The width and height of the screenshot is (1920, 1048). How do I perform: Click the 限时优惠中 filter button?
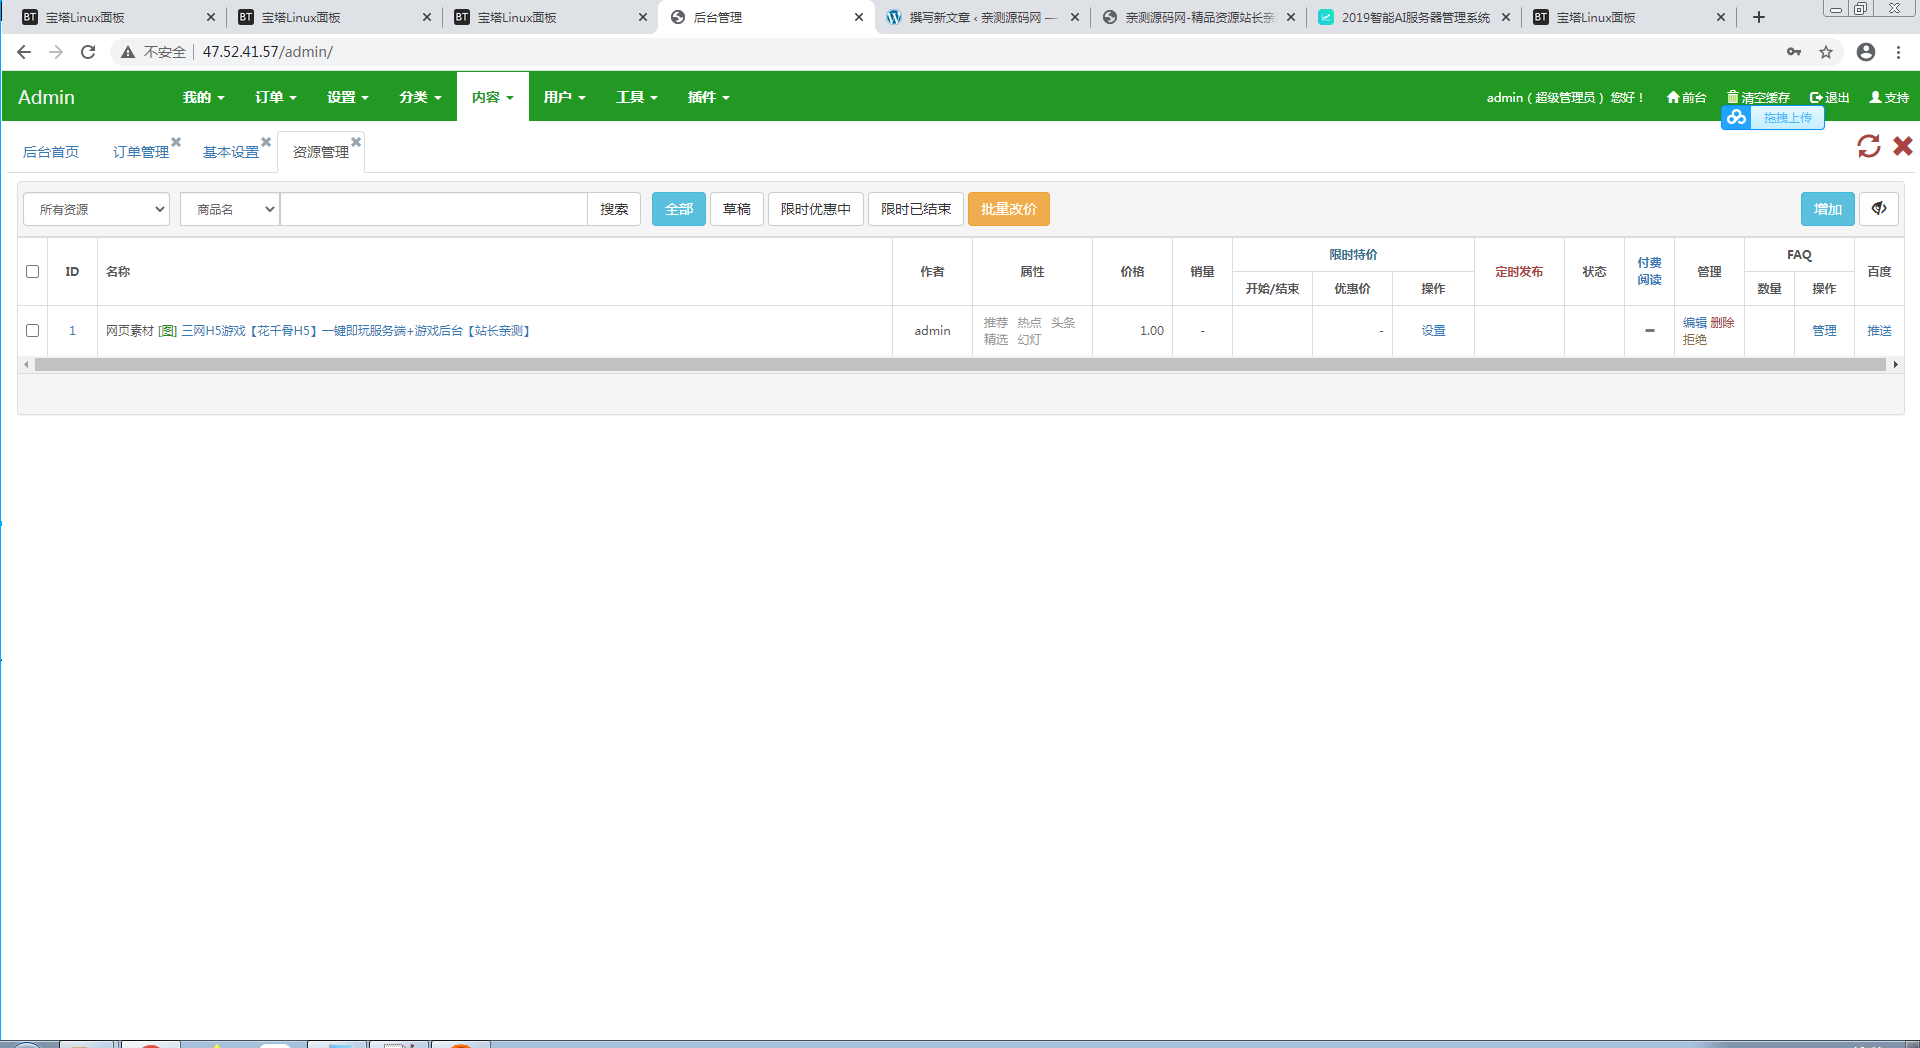(x=816, y=209)
